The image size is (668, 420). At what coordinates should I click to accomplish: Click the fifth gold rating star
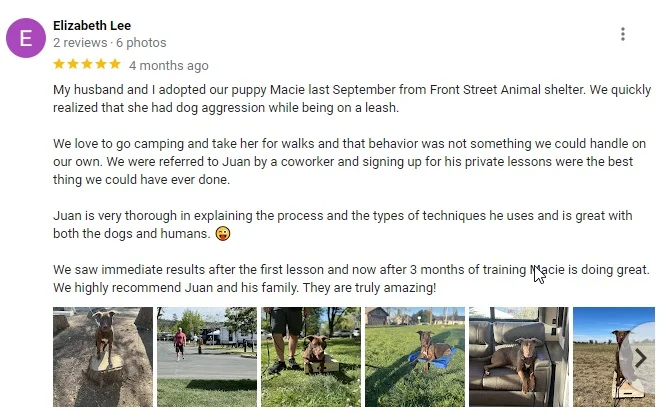point(115,64)
